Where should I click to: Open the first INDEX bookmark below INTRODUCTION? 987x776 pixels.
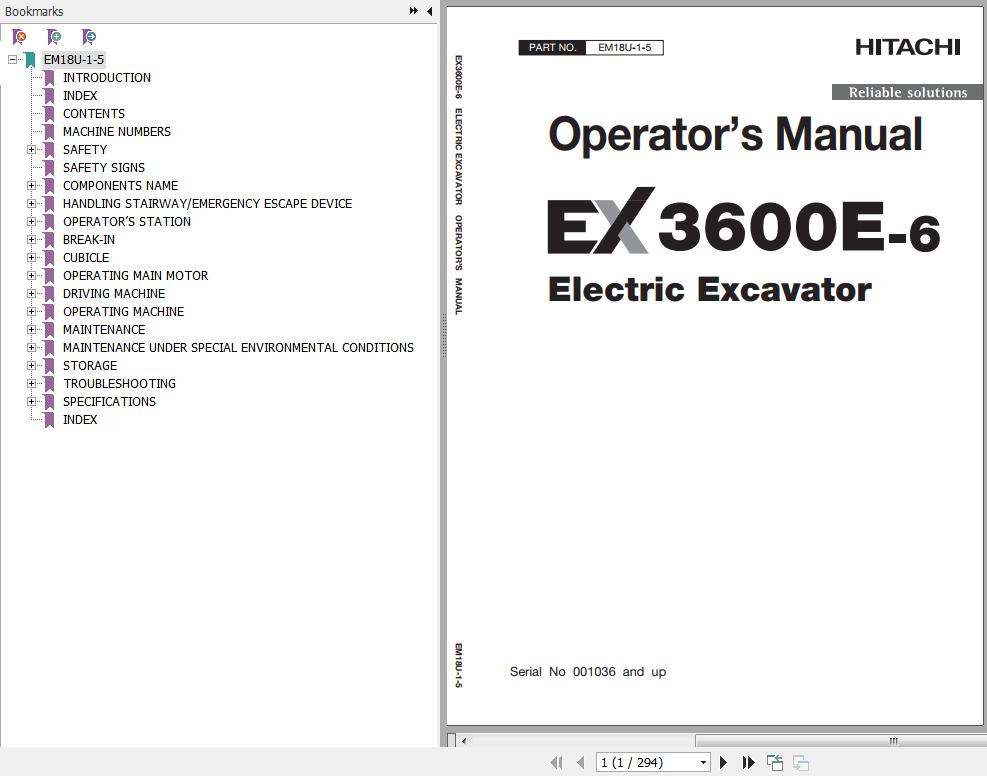80,96
